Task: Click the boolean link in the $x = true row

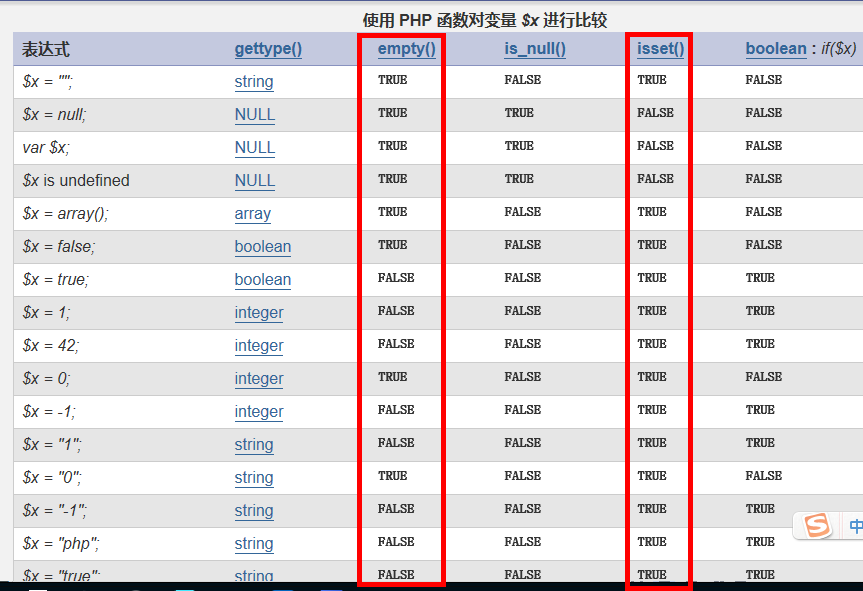Action: [x=263, y=280]
